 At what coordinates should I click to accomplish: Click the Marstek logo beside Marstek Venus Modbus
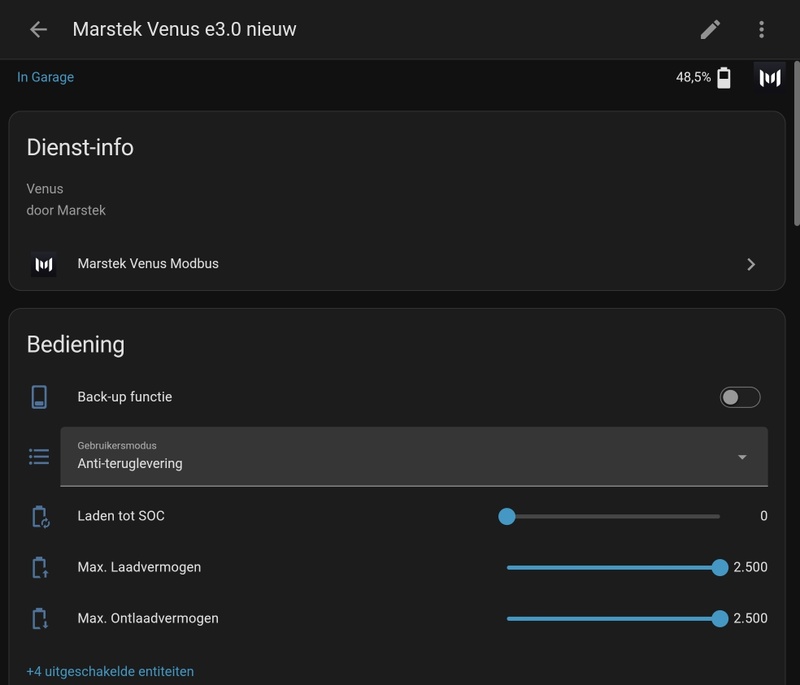[43, 264]
